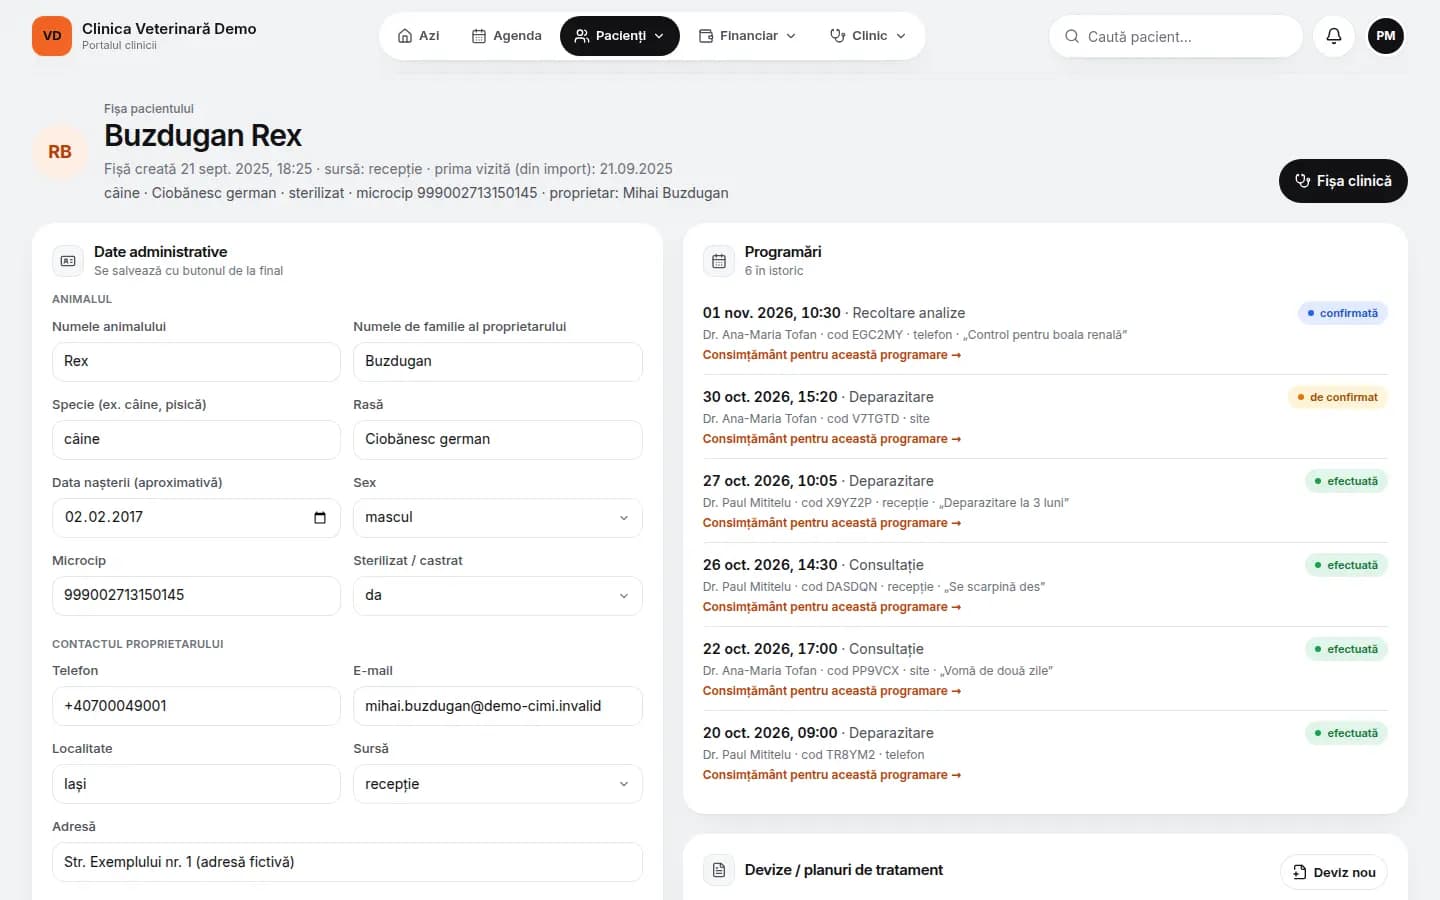Click the Adresă field
The height and width of the screenshot is (900, 1440).
(347, 862)
